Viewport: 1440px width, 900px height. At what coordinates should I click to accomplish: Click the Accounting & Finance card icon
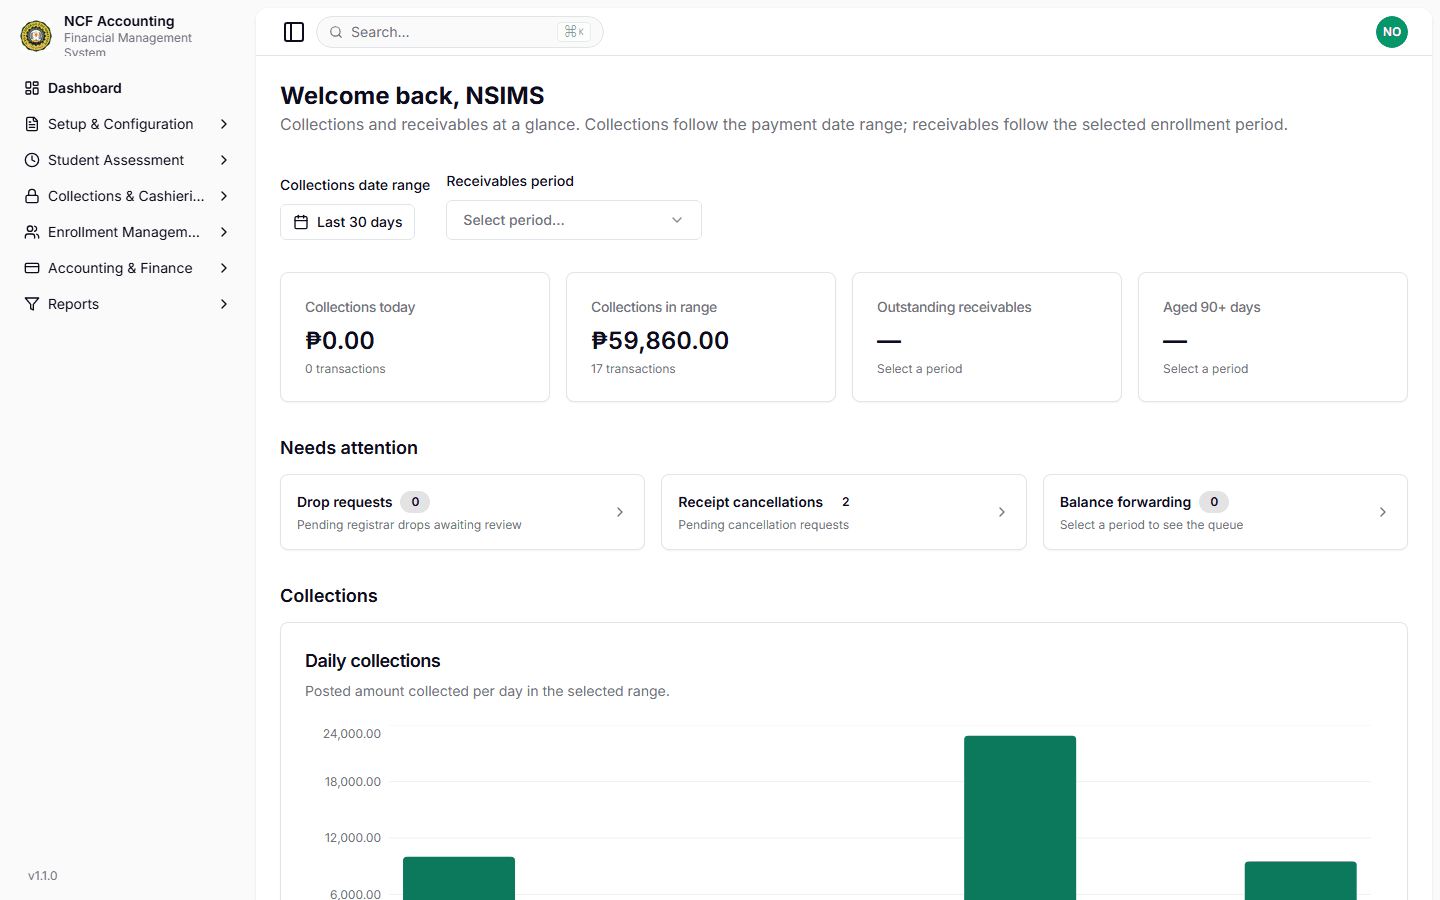point(32,268)
